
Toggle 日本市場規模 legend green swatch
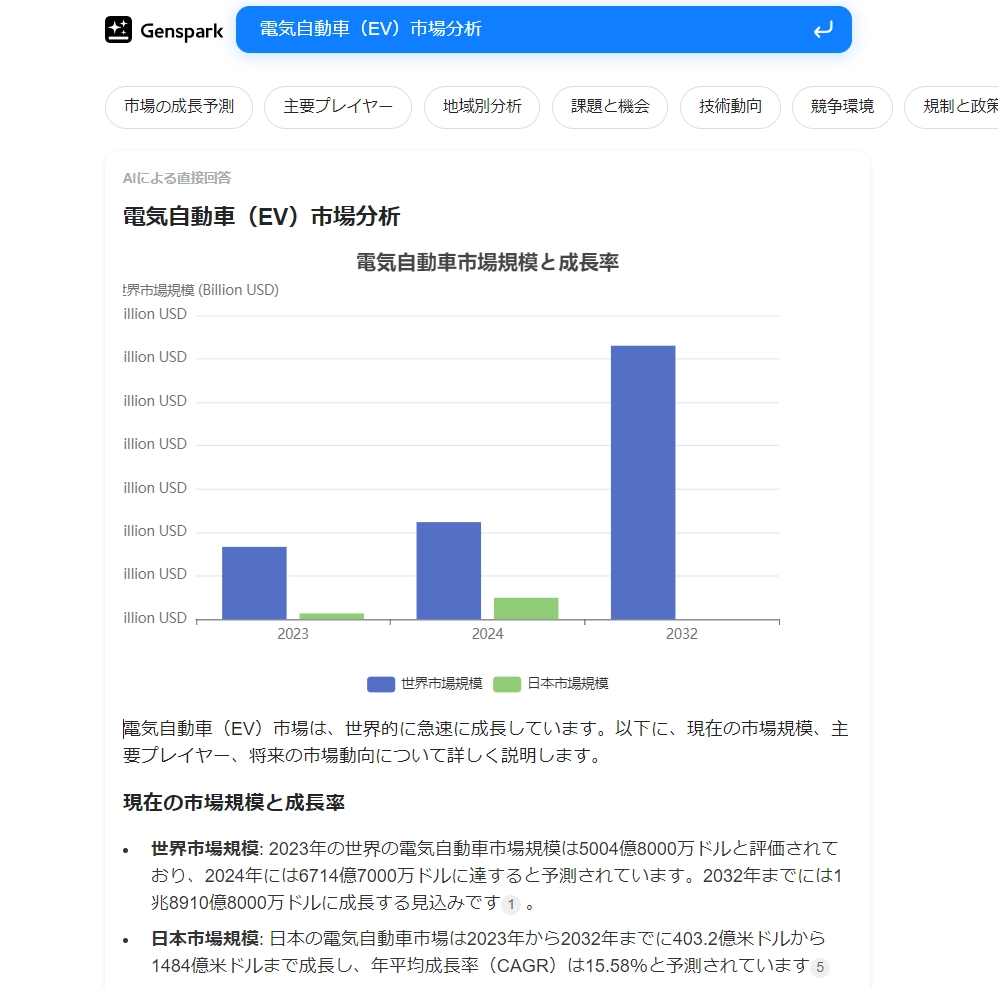pyautogui.click(x=507, y=684)
